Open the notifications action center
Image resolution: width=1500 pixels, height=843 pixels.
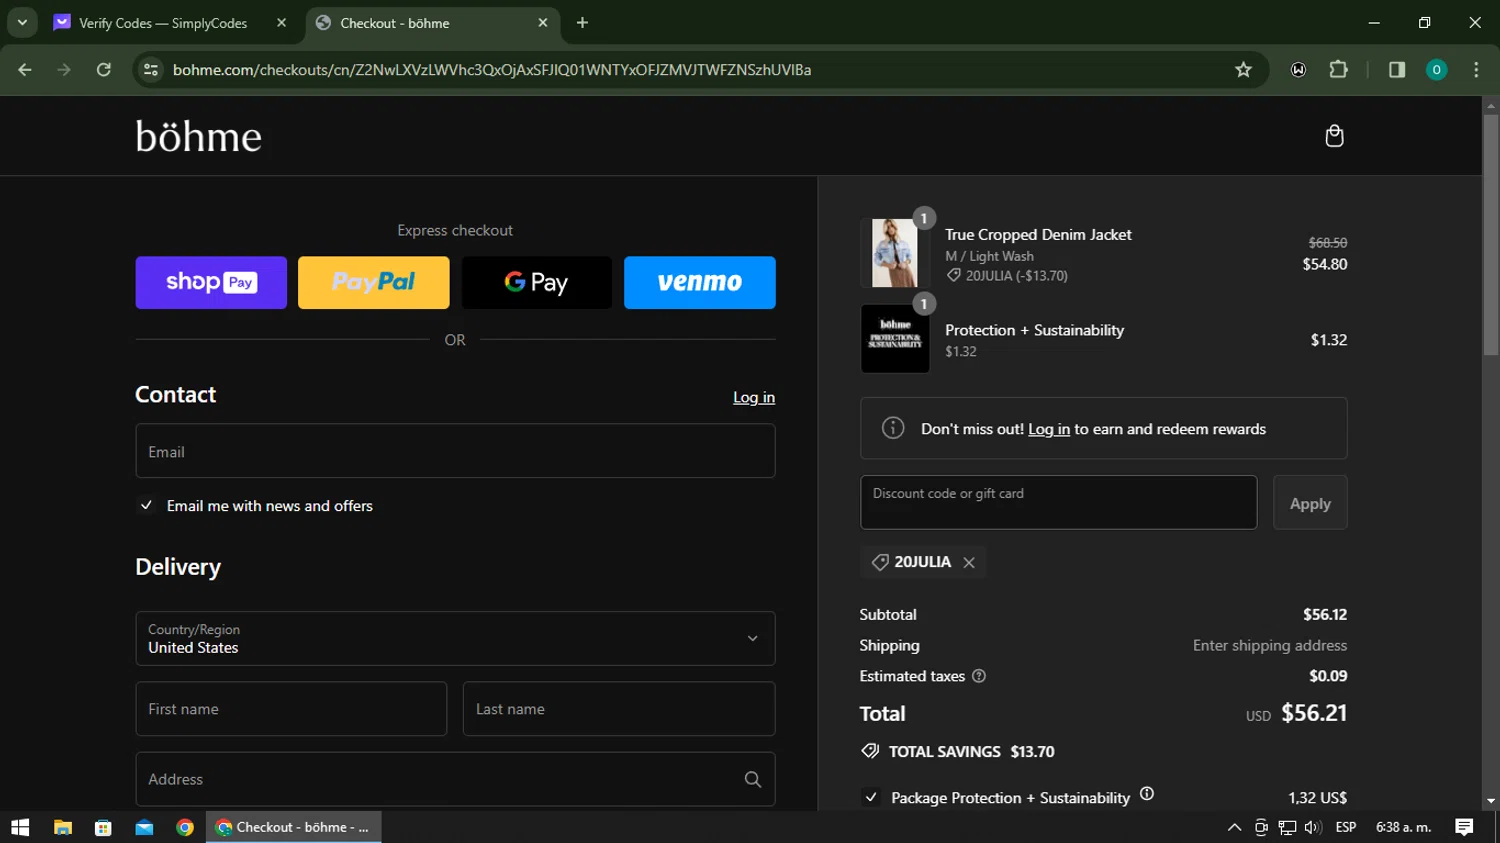tap(1464, 827)
